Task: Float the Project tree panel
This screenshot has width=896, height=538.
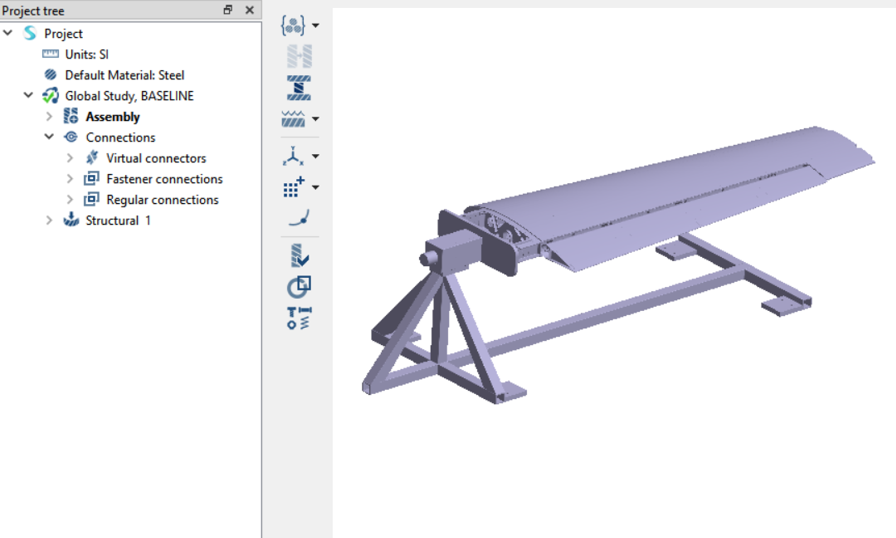Action: pyautogui.click(x=228, y=10)
